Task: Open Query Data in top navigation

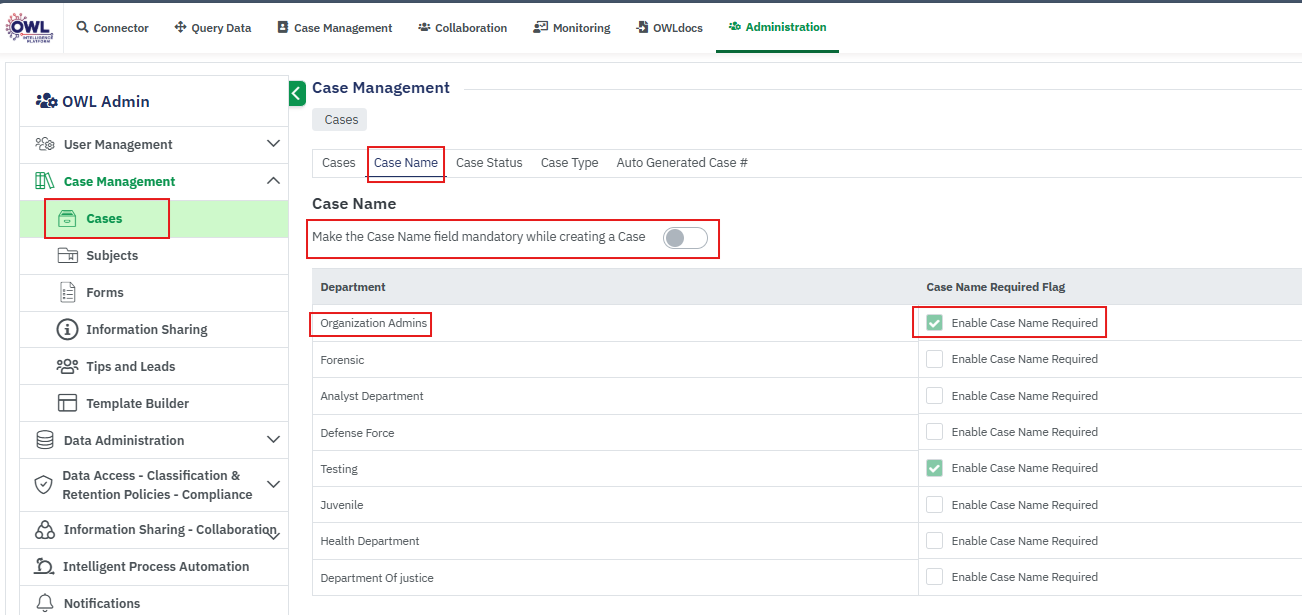Action: (213, 28)
